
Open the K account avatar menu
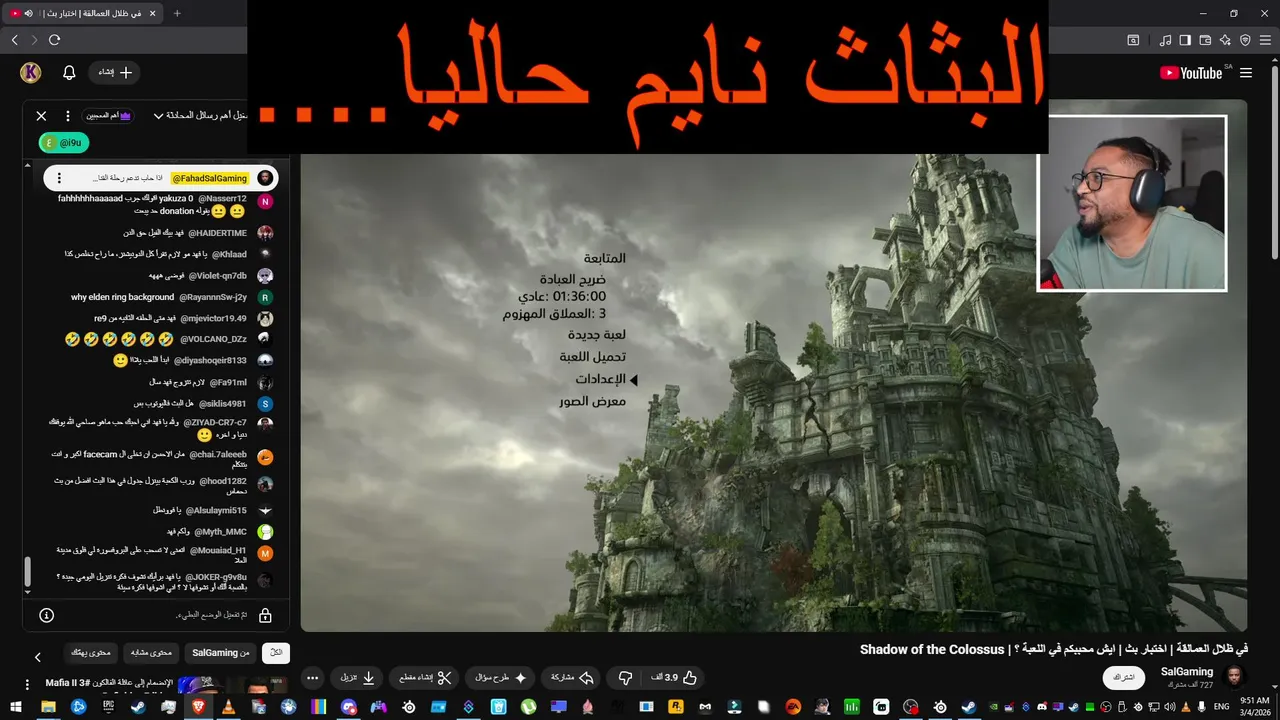coord(31,72)
